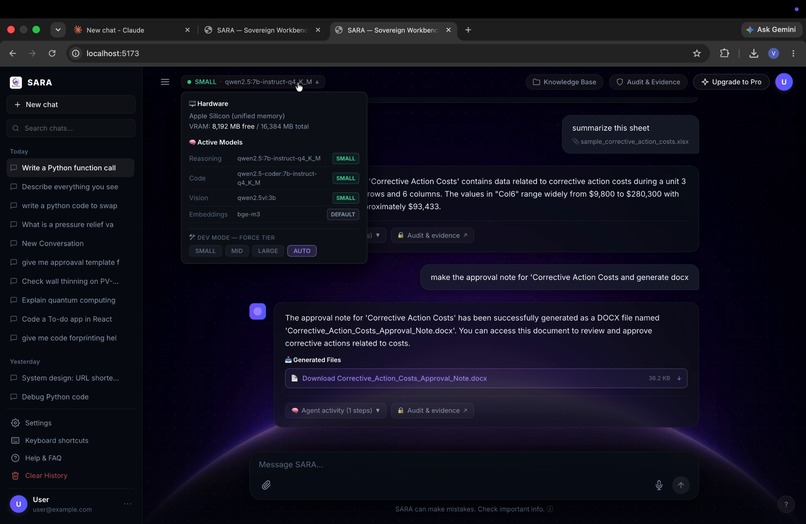Select the SMALL force tier
Image resolution: width=806 pixels, height=524 pixels.
coord(205,251)
